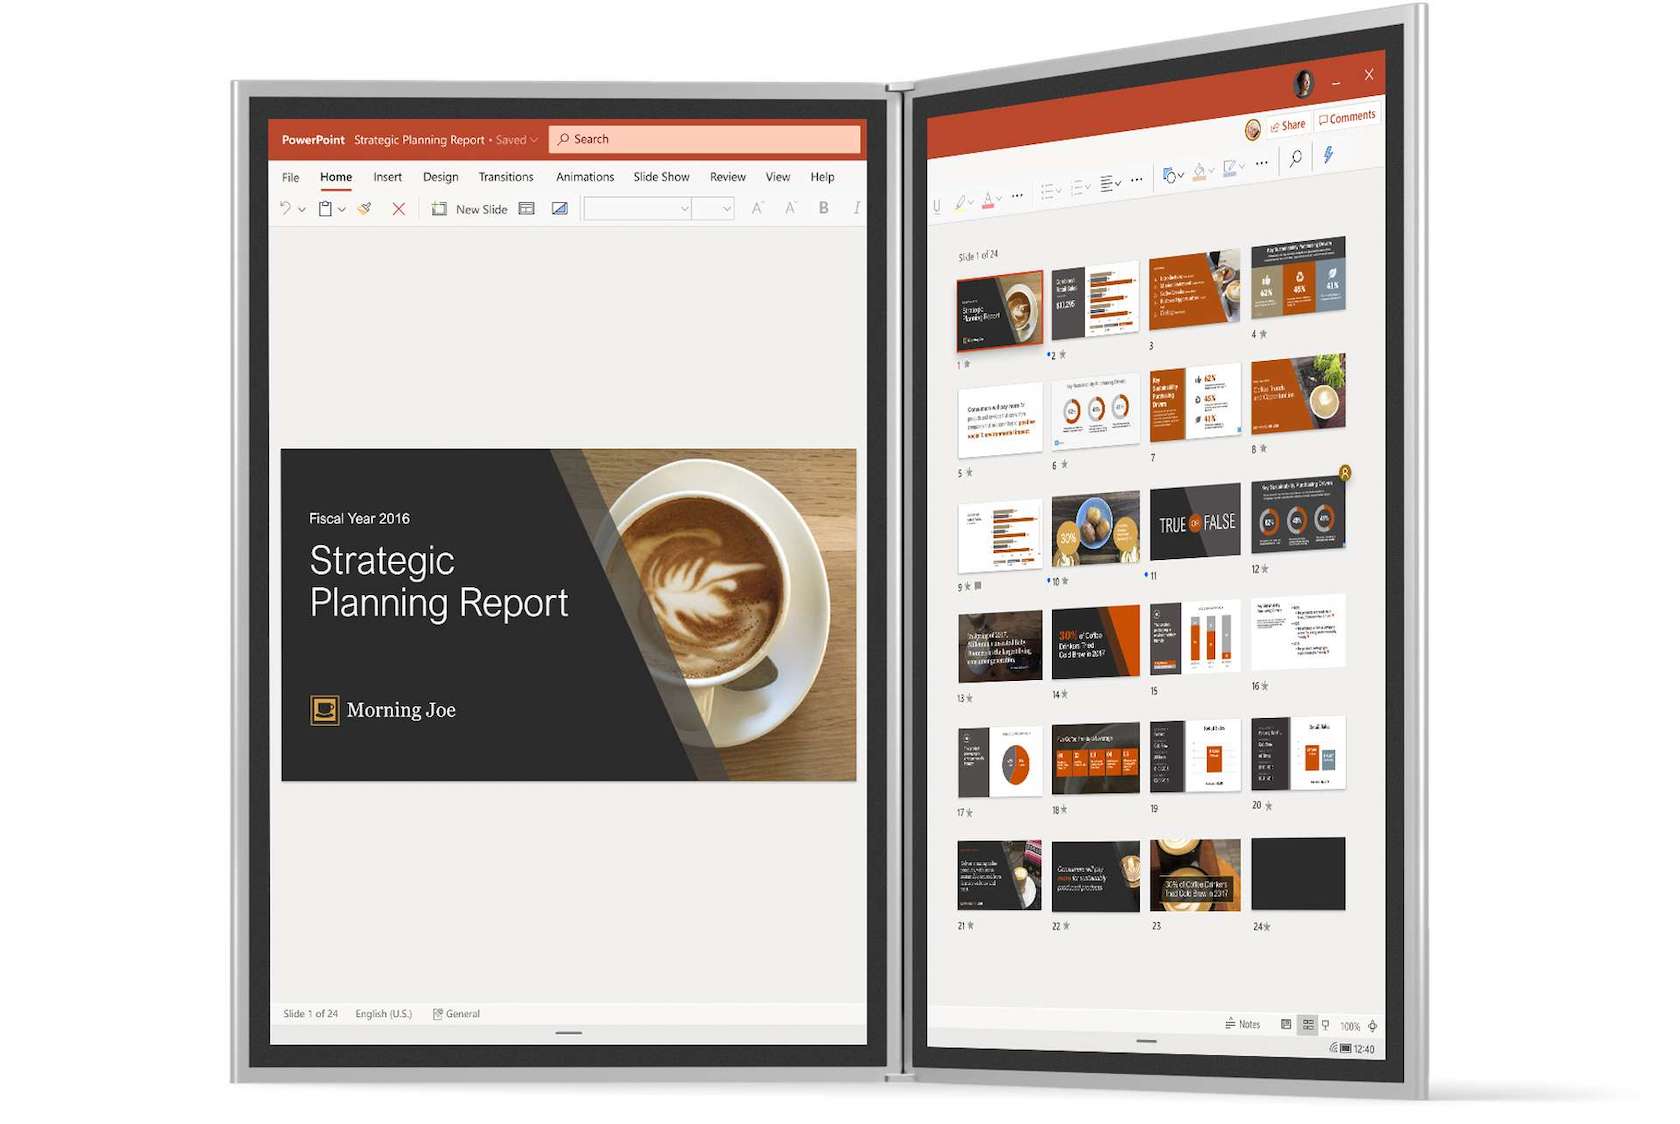Switch to the Insert tab
The width and height of the screenshot is (1680, 1124).
(387, 177)
